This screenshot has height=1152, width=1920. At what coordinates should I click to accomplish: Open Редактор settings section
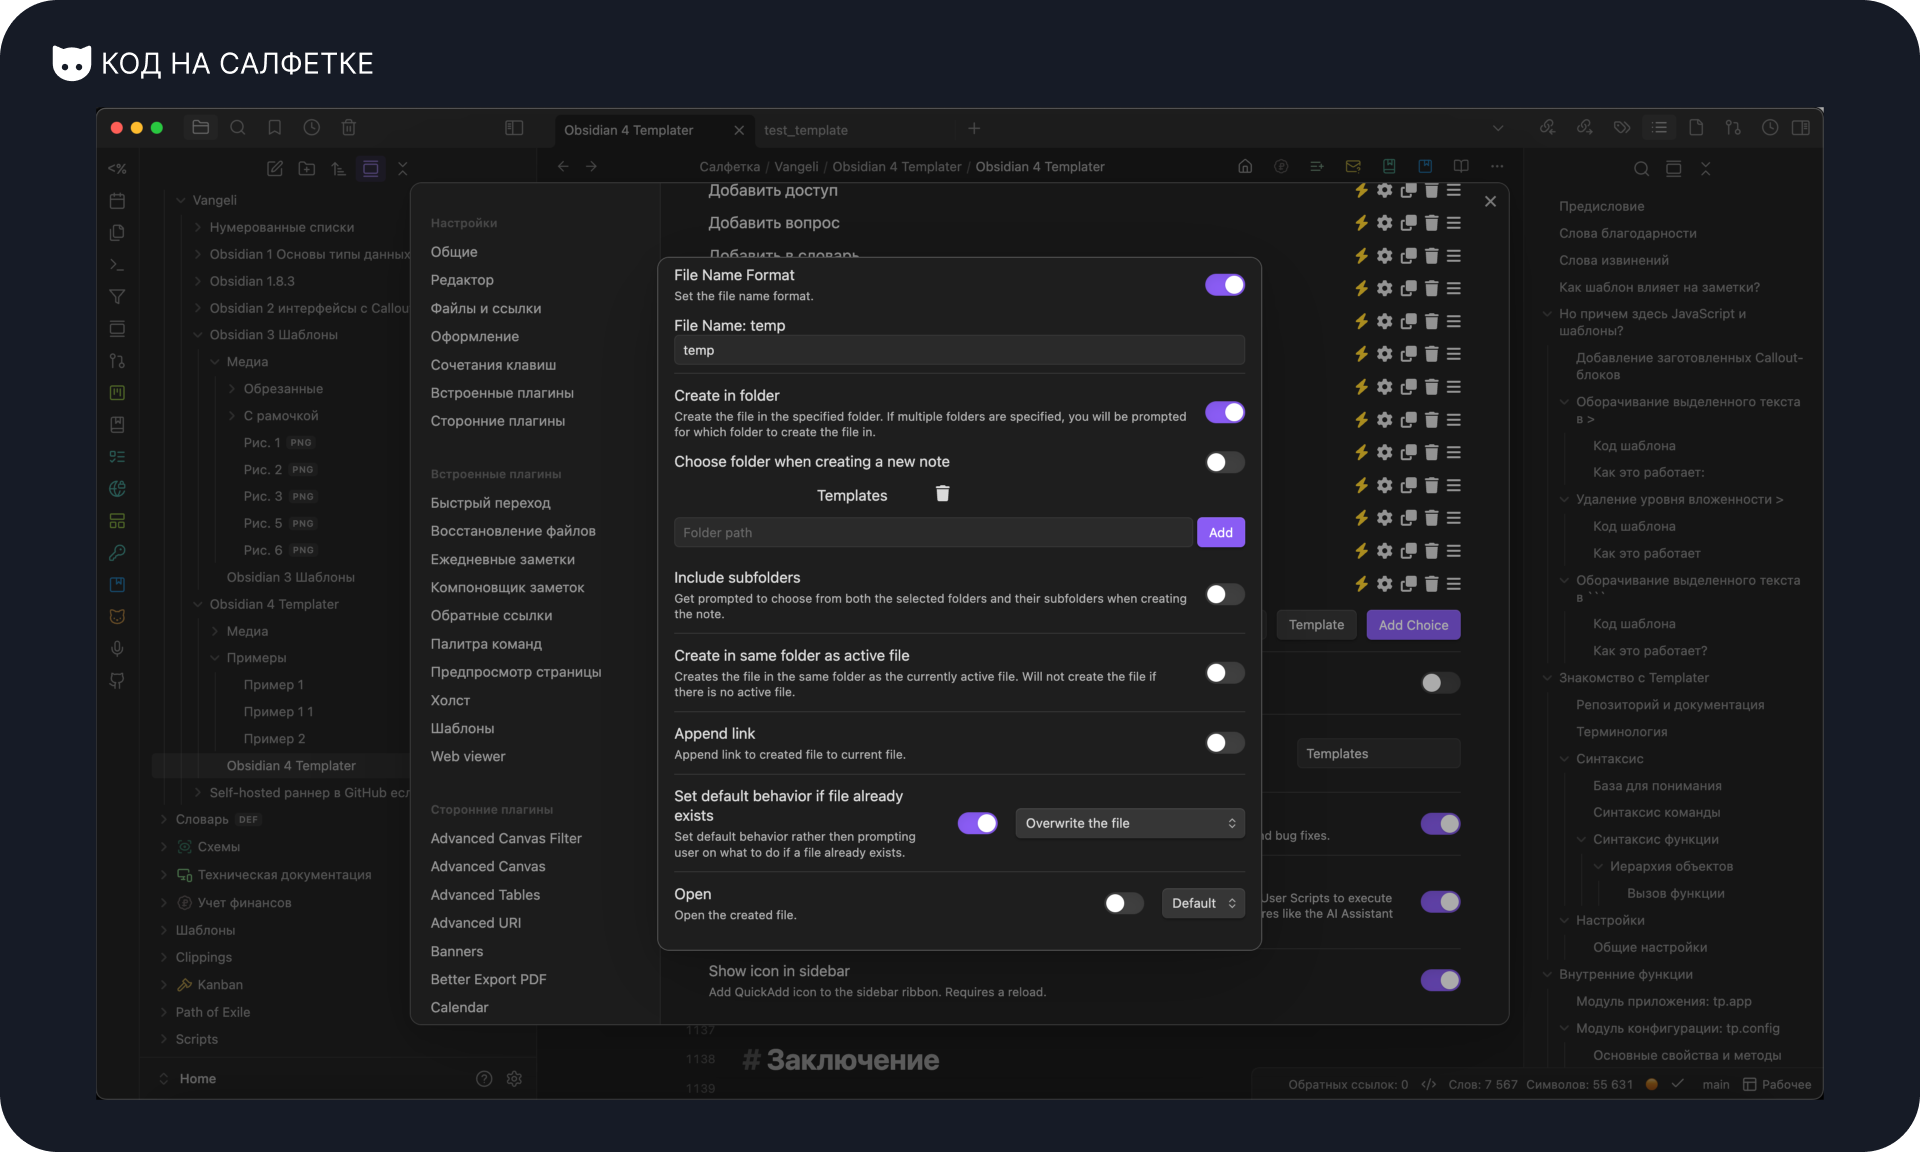pos(462,280)
